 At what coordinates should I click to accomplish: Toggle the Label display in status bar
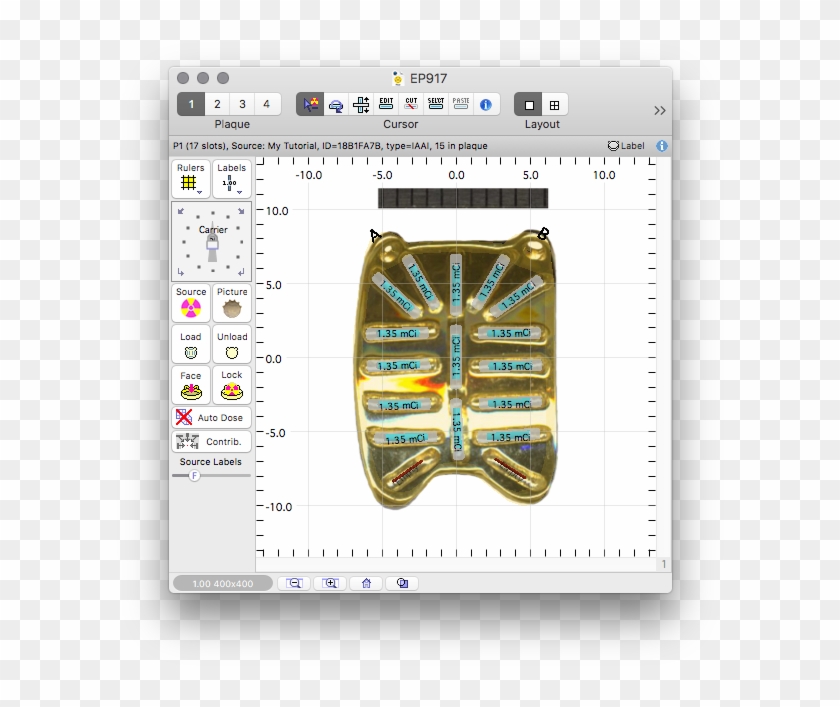point(622,145)
